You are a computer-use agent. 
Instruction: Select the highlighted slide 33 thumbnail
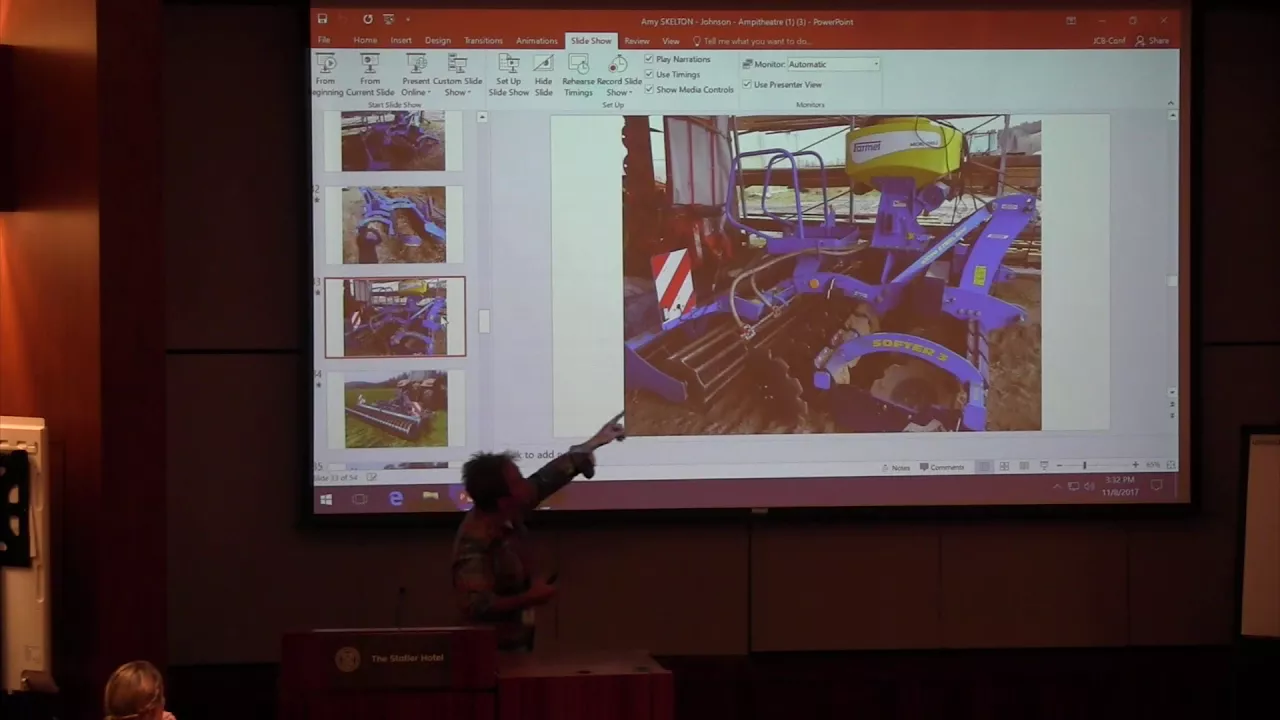coord(395,317)
